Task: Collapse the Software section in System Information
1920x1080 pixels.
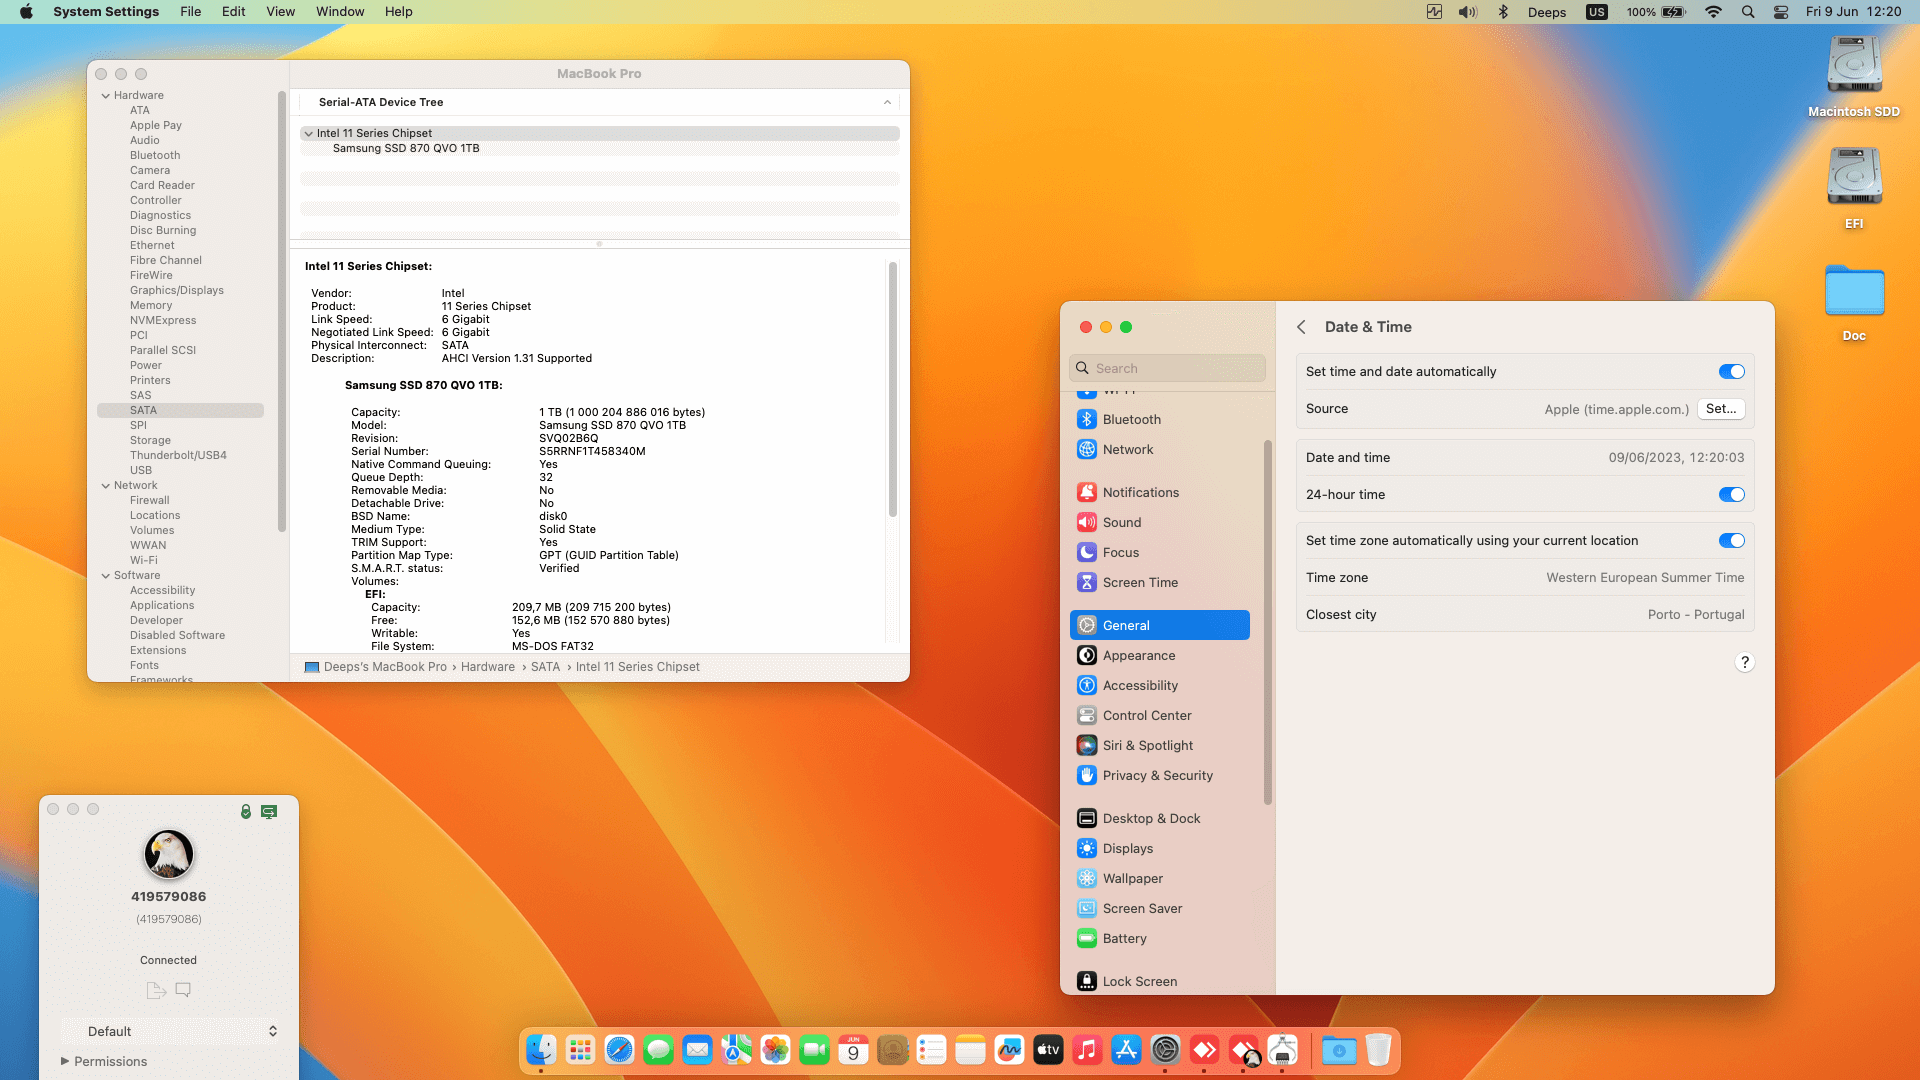Action: [x=105, y=575]
